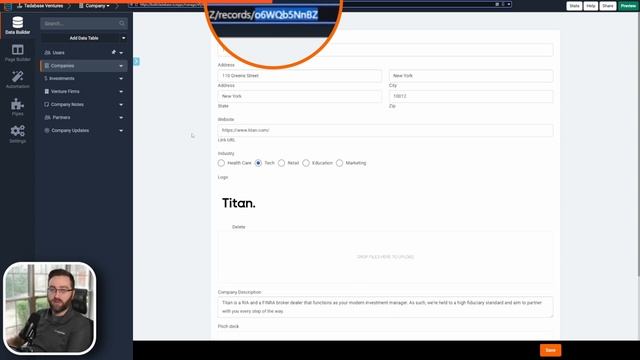Open the Investments data table
This screenshot has width=640, height=360.
coord(62,78)
